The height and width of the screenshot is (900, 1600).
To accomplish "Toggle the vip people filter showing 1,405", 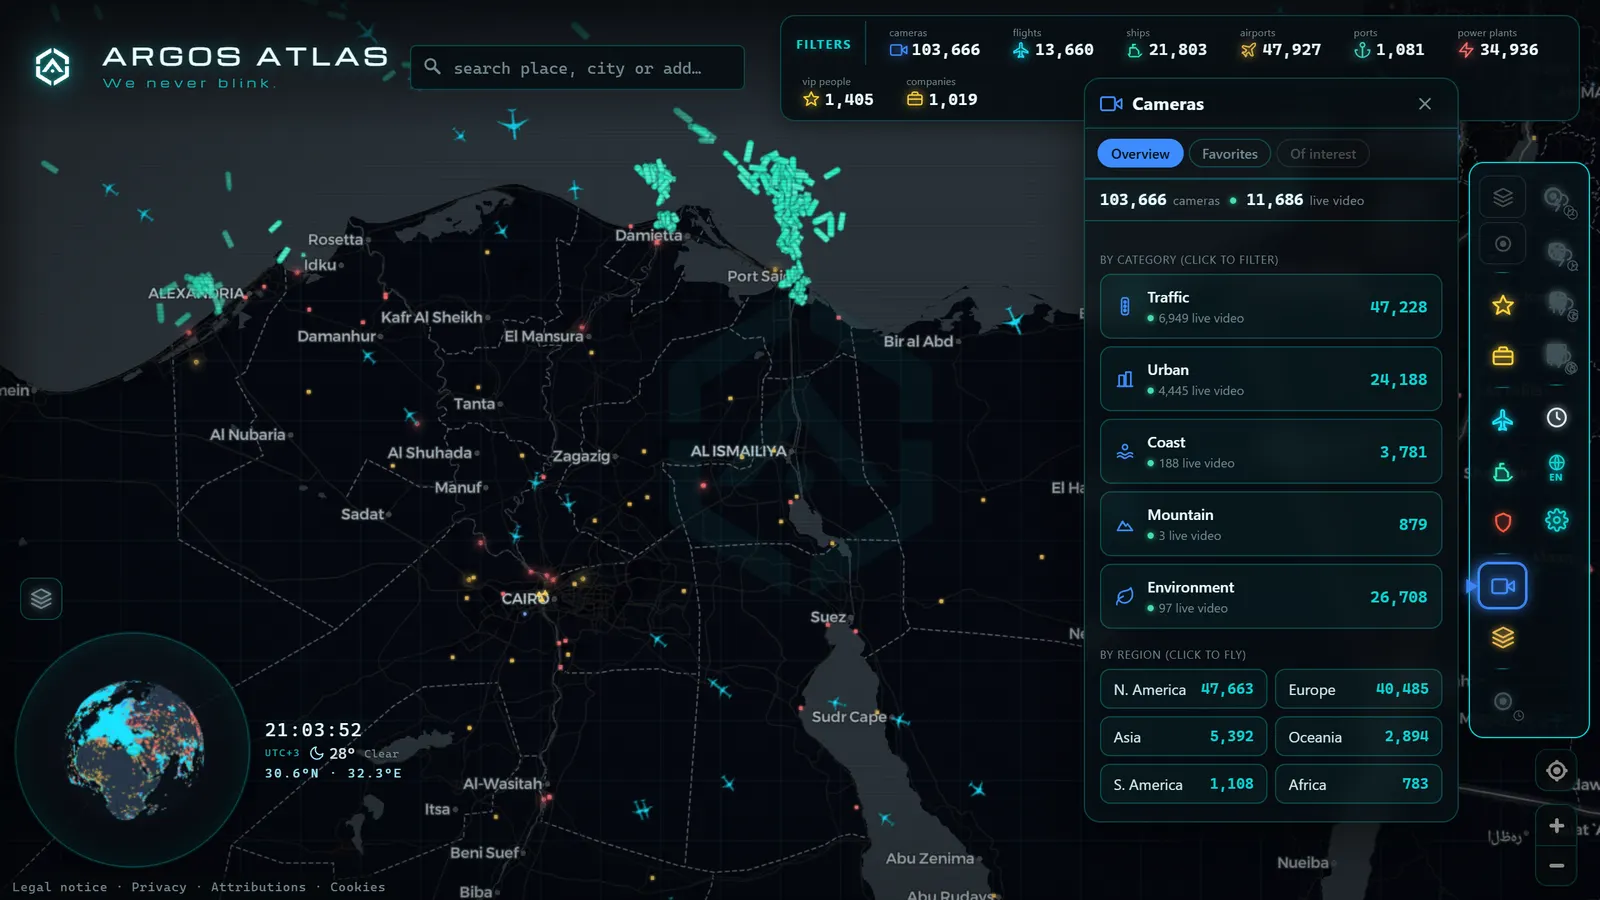I will (x=838, y=94).
